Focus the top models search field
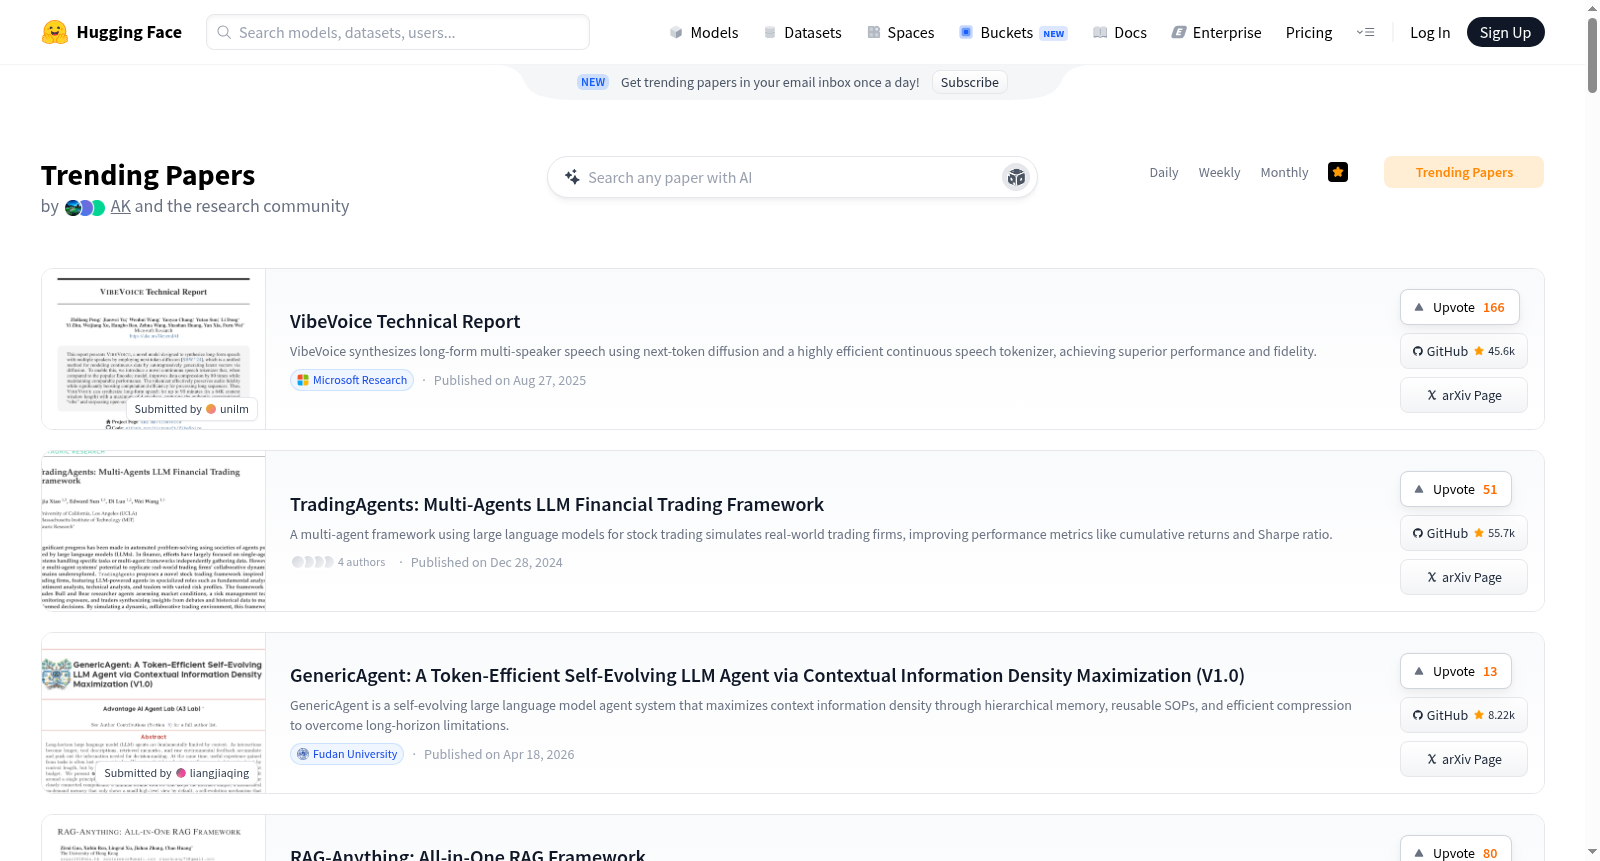 [398, 32]
